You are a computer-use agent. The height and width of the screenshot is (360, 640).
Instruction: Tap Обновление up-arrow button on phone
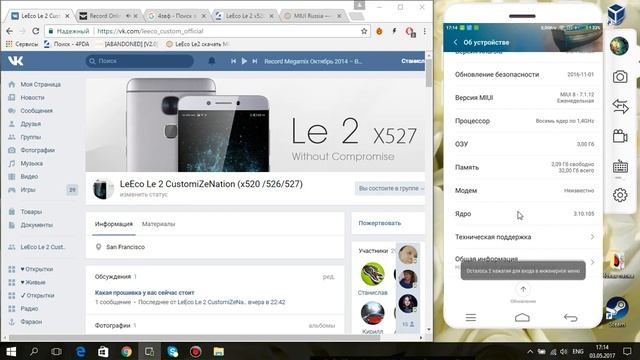(x=523, y=289)
